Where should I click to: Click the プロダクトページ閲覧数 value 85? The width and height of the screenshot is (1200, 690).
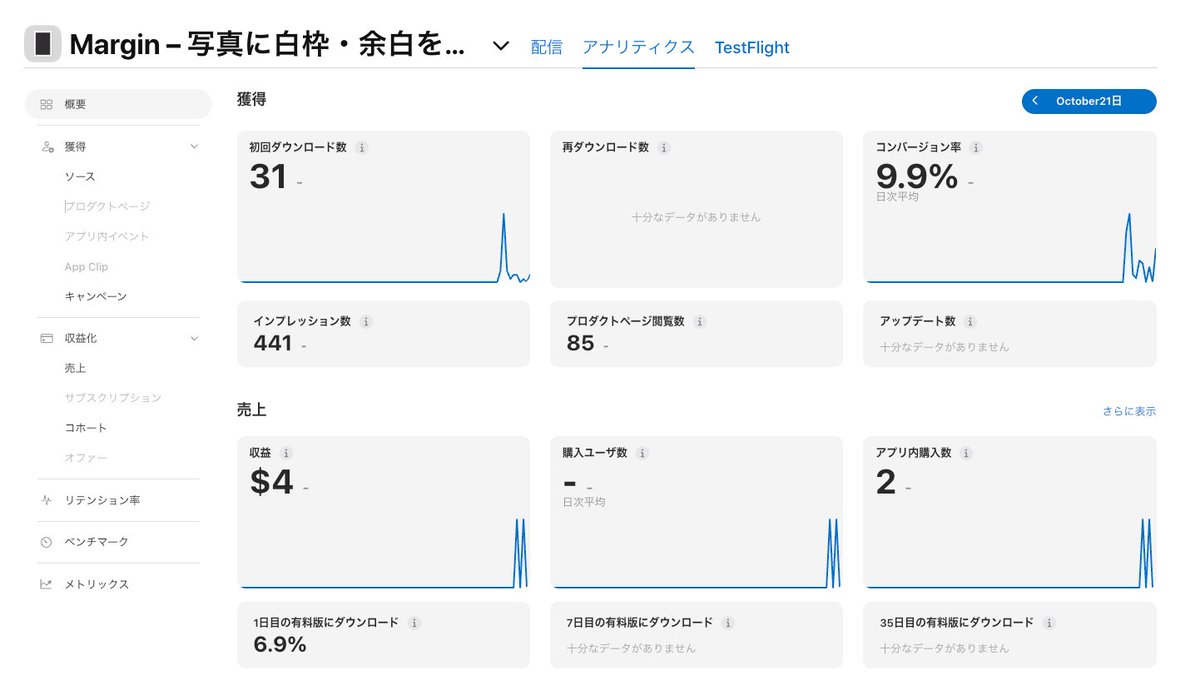[580, 344]
